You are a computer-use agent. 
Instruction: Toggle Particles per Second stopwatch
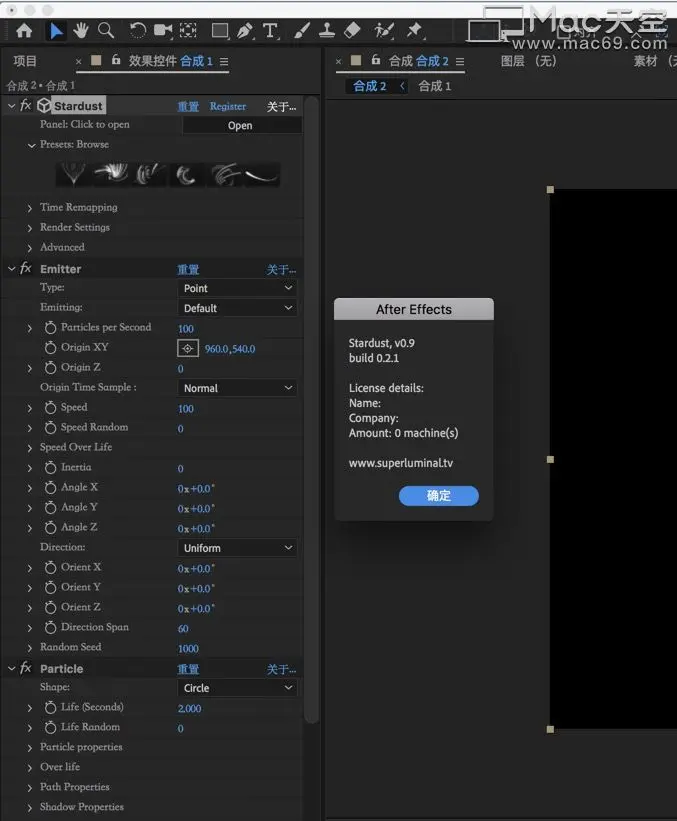pyautogui.click(x=50, y=328)
